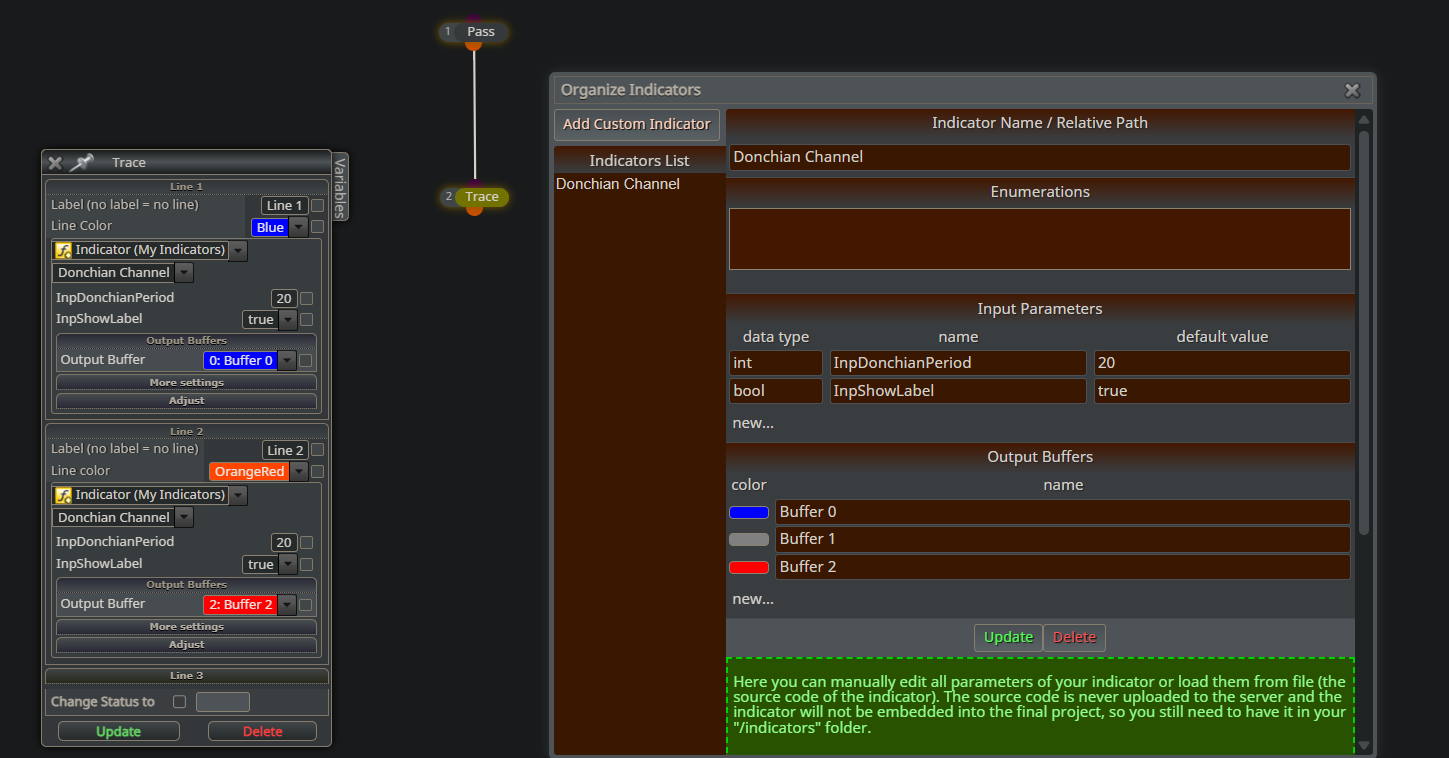The image size is (1449, 758).
Task: Click the Buffer 1 name field
Action: (x=1063, y=539)
